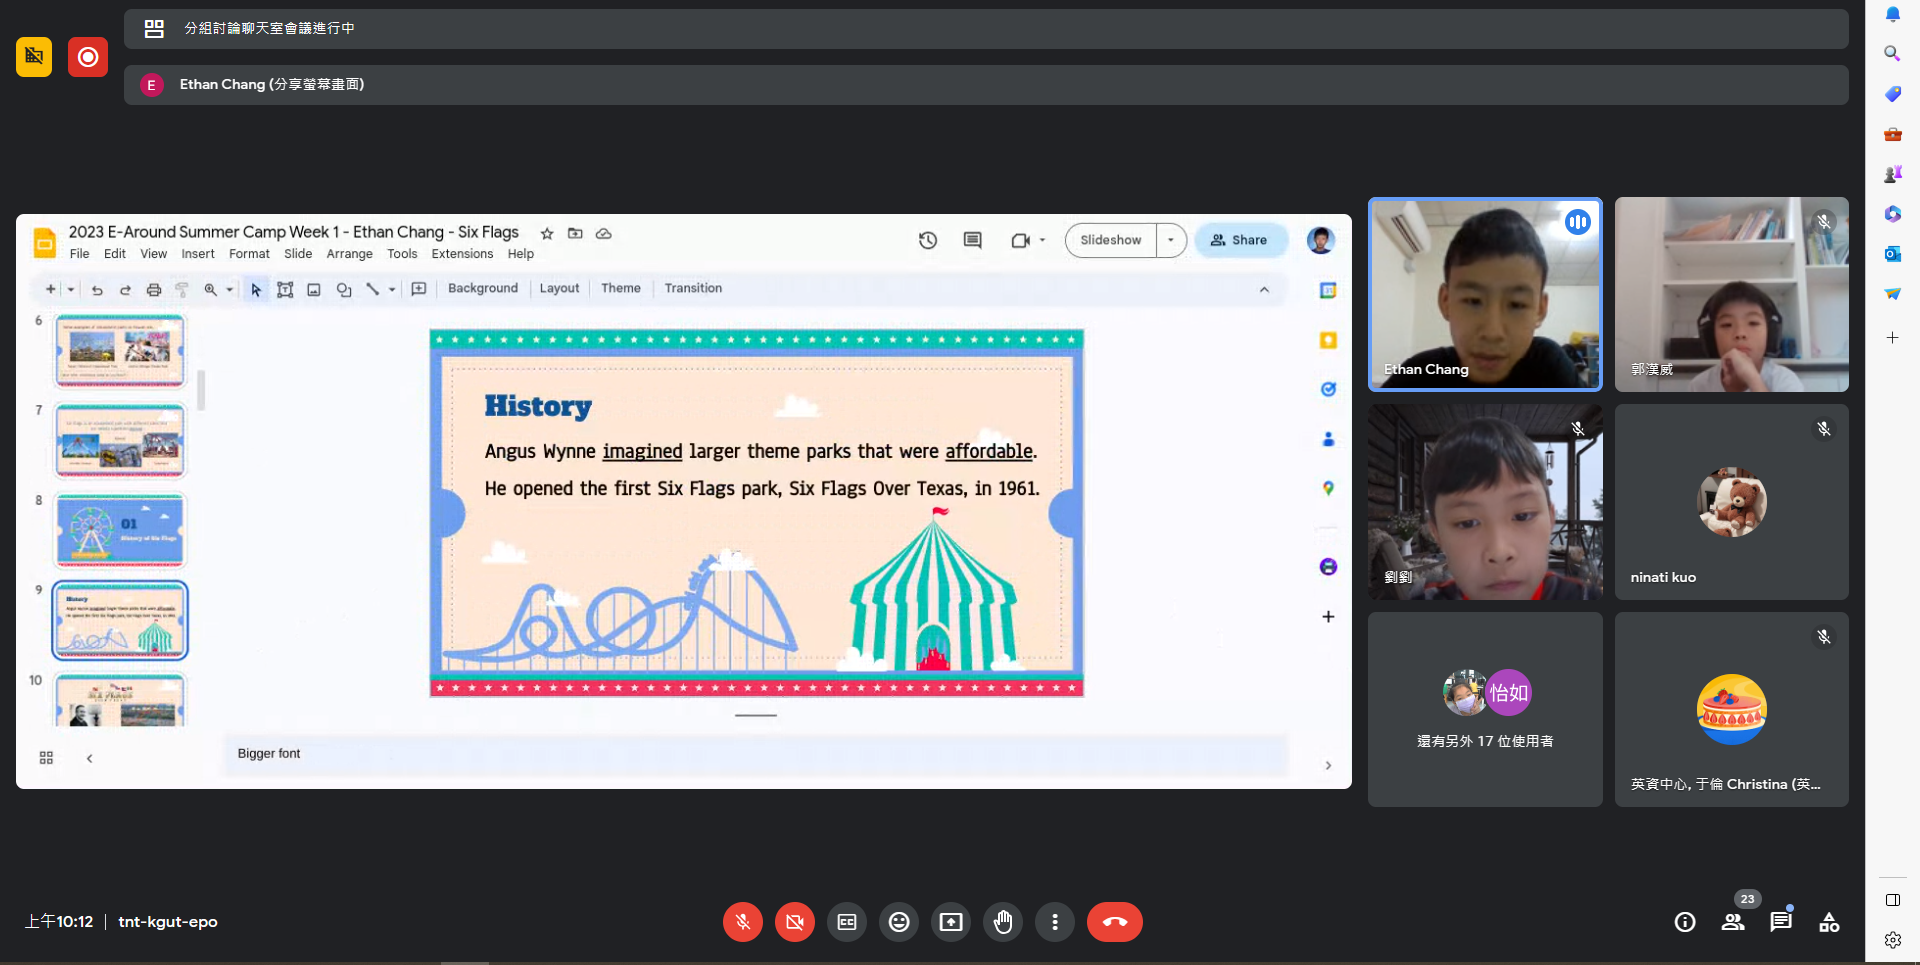The width and height of the screenshot is (1920, 965).
Task: Open the Arrange menu
Action: (x=349, y=254)
